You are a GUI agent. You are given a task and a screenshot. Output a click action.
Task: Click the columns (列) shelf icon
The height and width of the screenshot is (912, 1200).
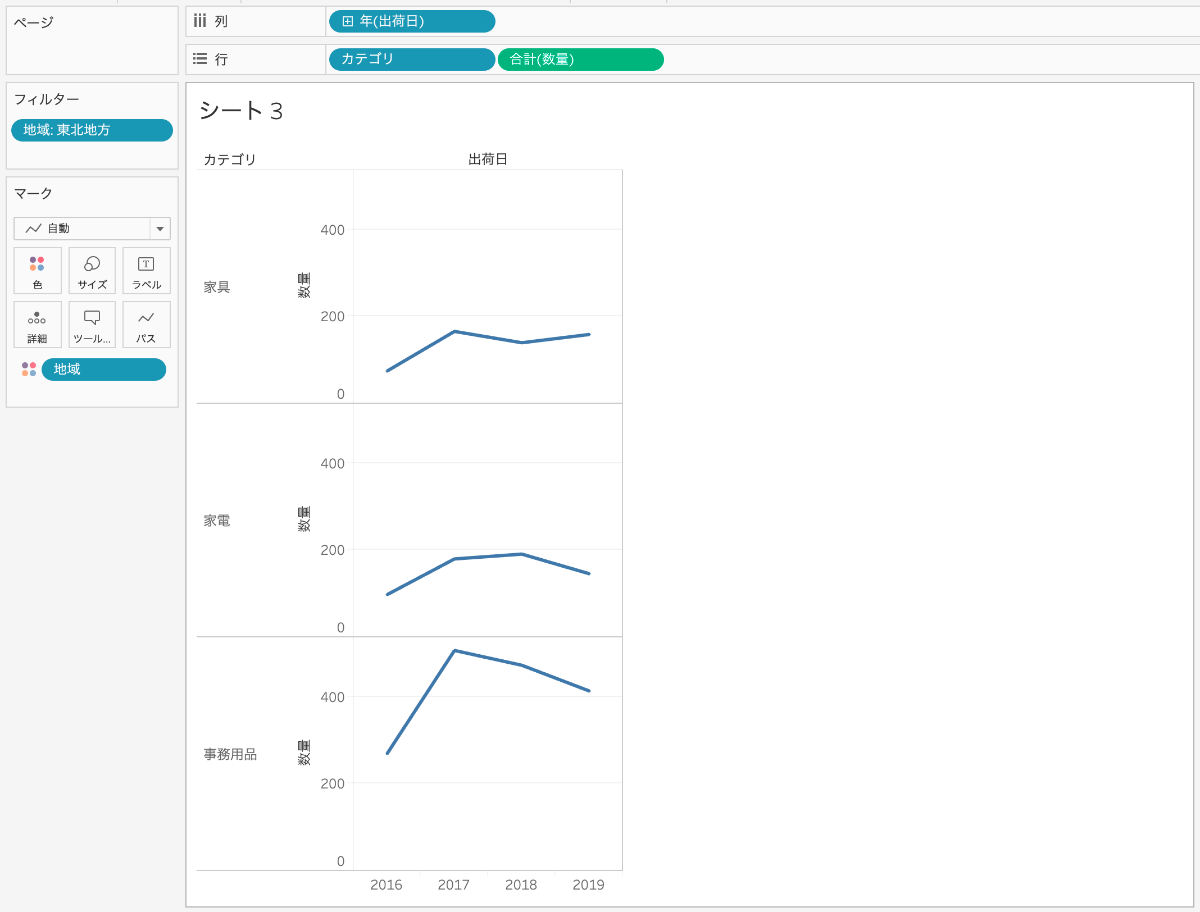click(200, 21)
